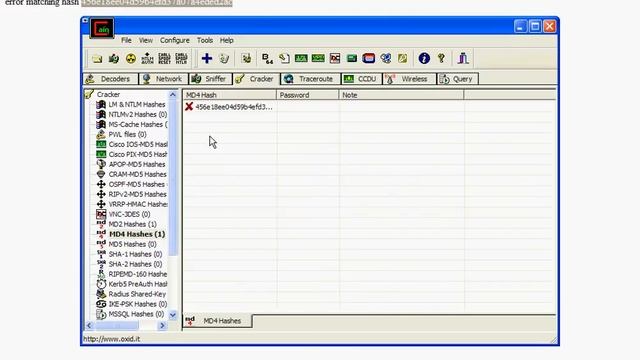Open the Base64 decoder icon
This screenshot has height=360, width=640.
pyautogui.click(x=267, y=59)
